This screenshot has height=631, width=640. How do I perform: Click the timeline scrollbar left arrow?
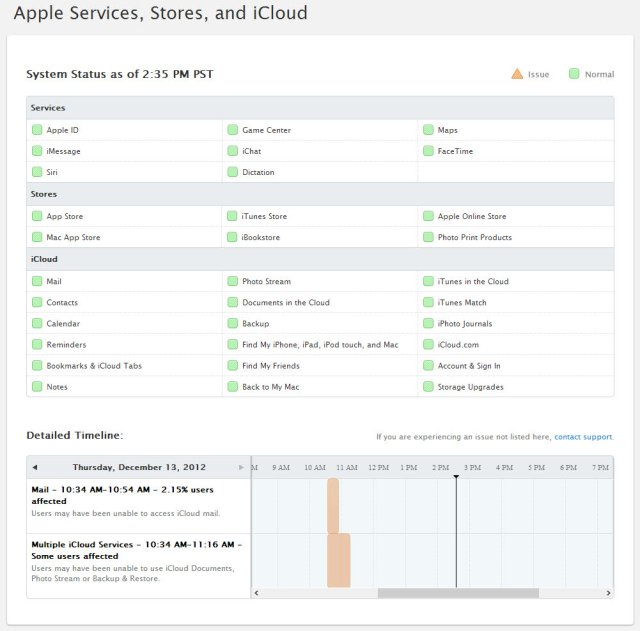click(x=258, y=593)
